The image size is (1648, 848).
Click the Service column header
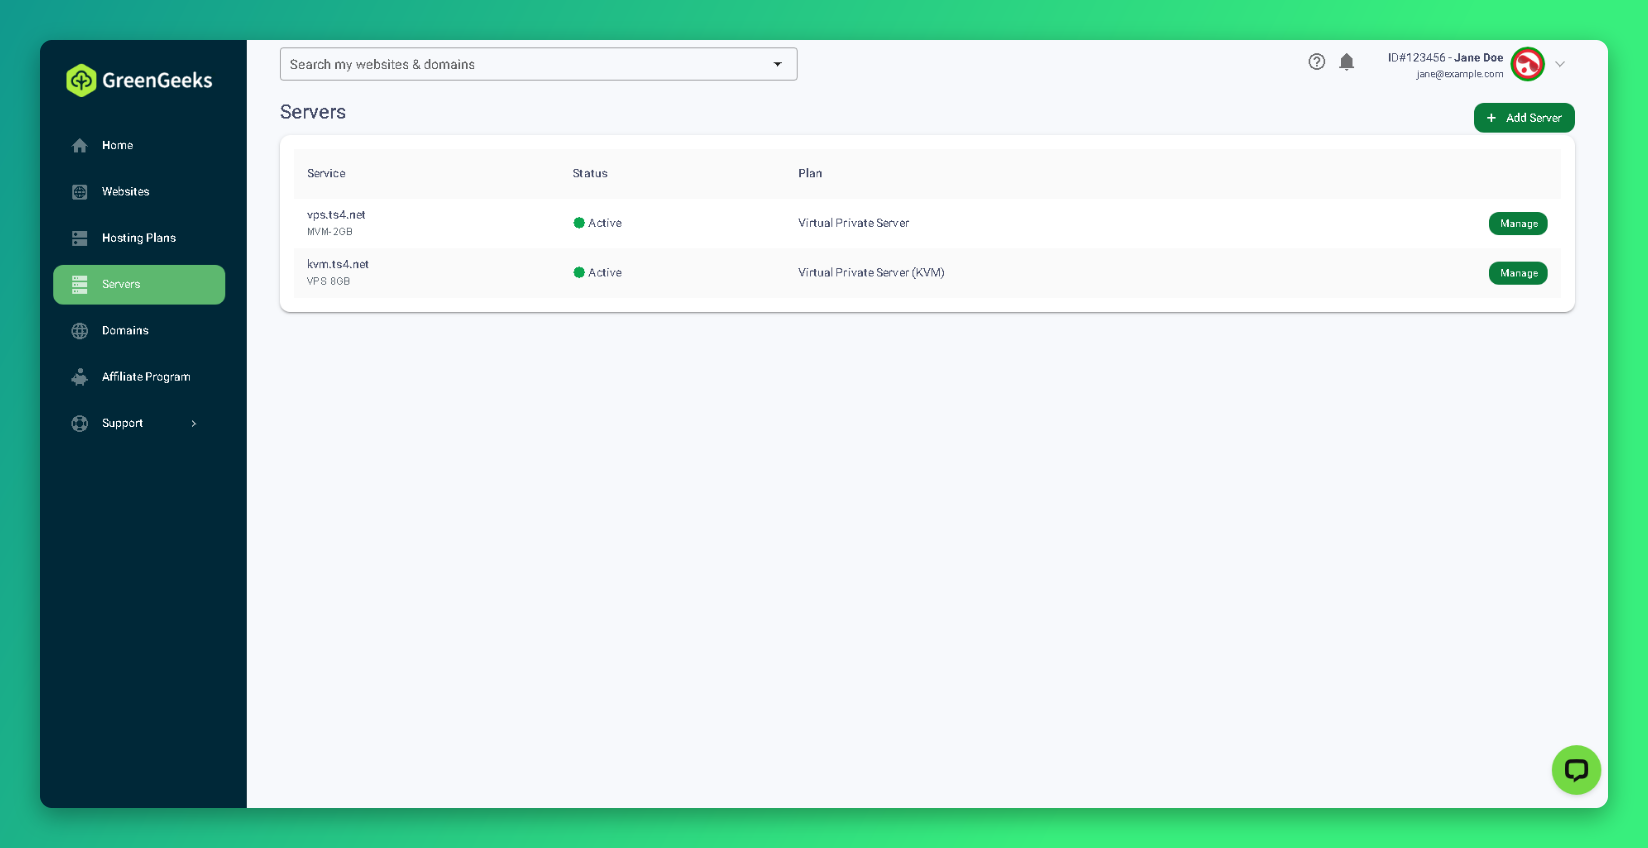coord(326,173)
